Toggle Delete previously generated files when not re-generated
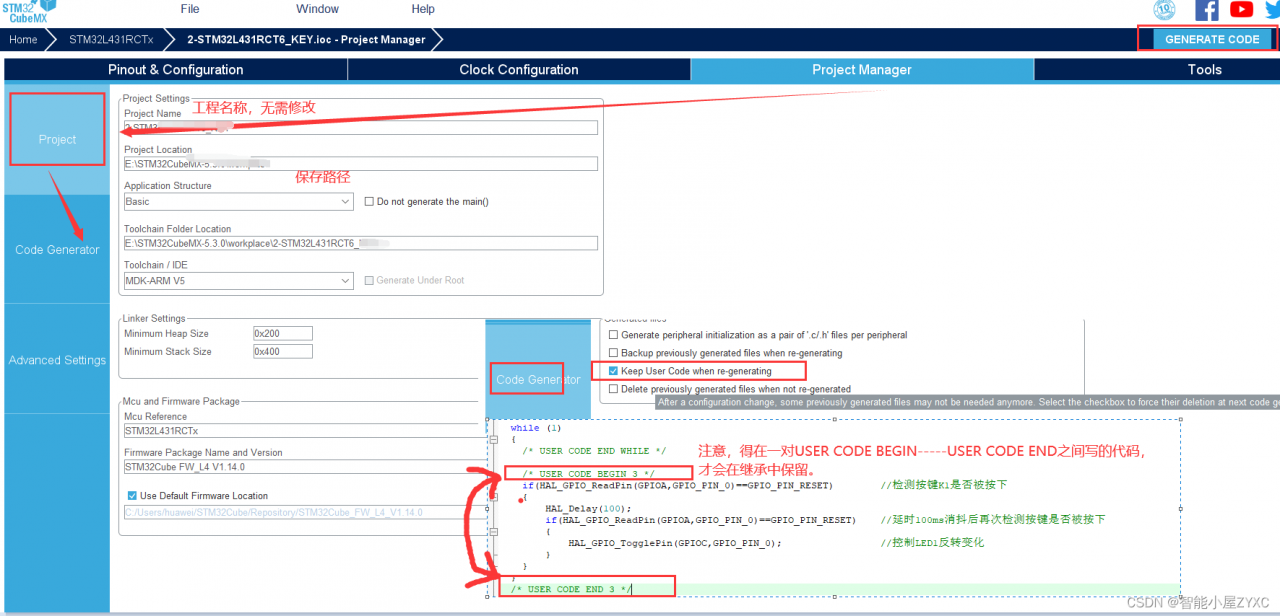This screenshot has height=616, width=1280. tap(613, 389)
